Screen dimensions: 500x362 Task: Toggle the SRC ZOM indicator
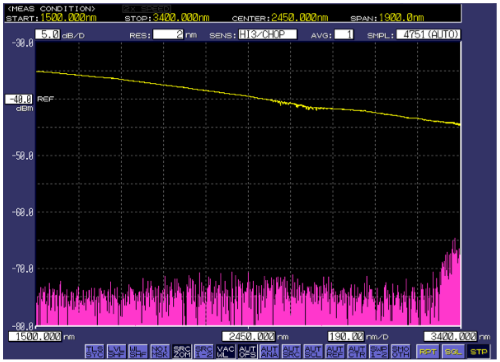[x=182, y=352]
